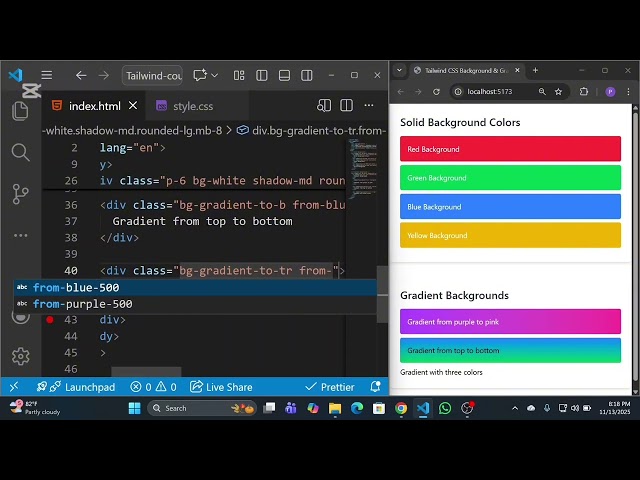This screenshot has height=480, width=640.
Task: Open the Explorer view in activity bar
Action: tap(20, 111)
